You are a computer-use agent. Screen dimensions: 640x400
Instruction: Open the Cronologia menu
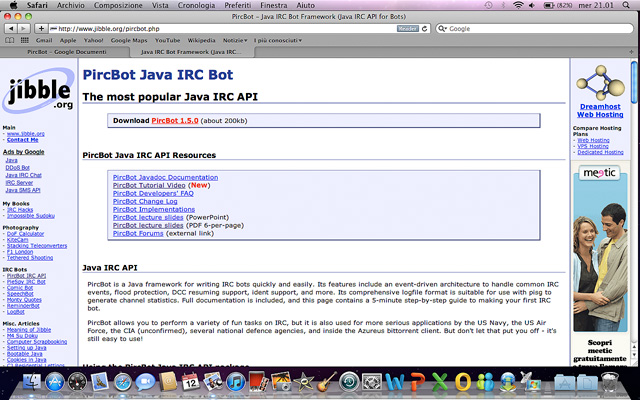click(x=196, y=5)
